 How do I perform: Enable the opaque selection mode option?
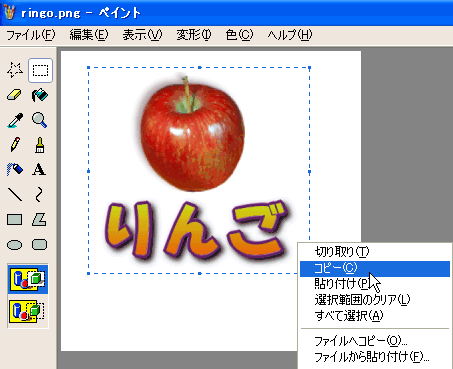[x=28, y=279]
